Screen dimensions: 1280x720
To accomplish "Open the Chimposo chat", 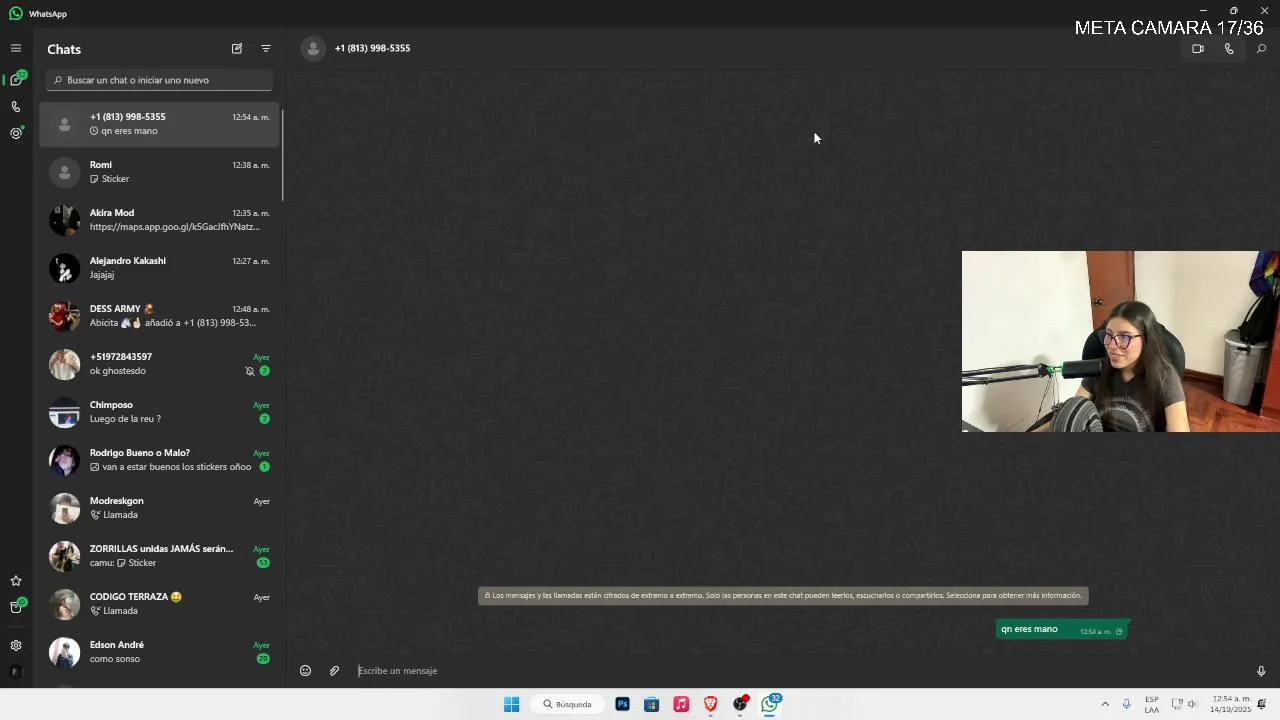I will tap(160, 412).
